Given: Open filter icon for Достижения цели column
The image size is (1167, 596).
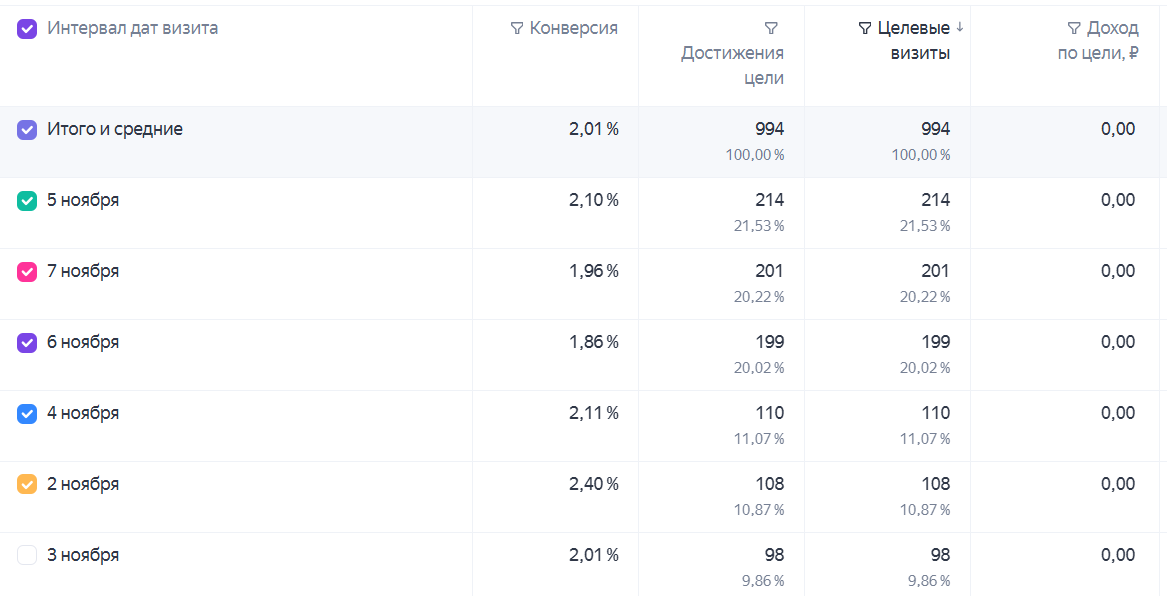Looking at the screenshot, I should point(771,29).
